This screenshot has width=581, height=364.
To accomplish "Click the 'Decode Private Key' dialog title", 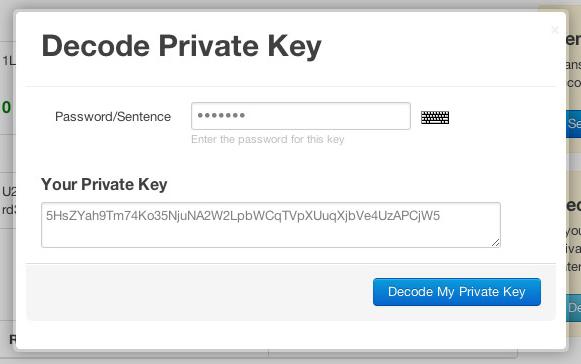I will (x=182, y=46).
